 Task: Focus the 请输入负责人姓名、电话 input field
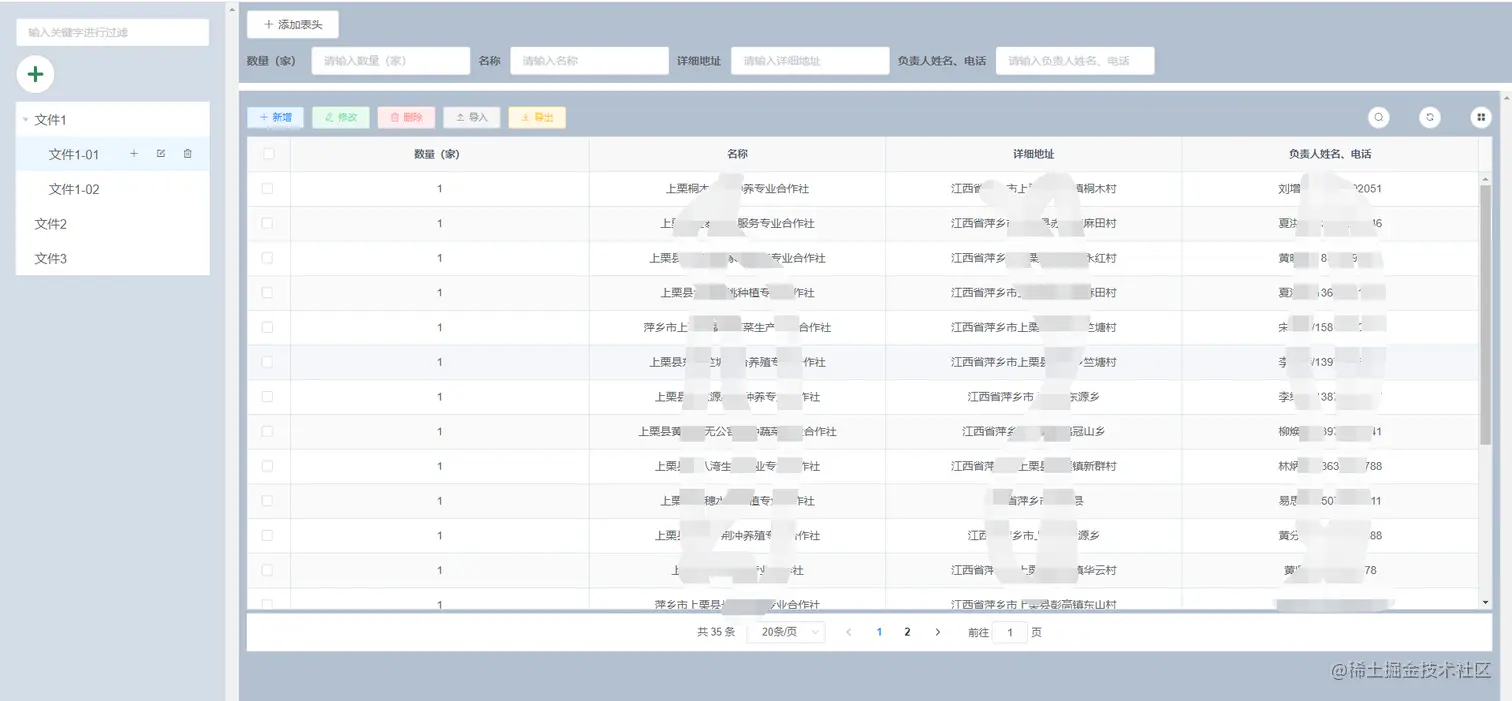1075,61
